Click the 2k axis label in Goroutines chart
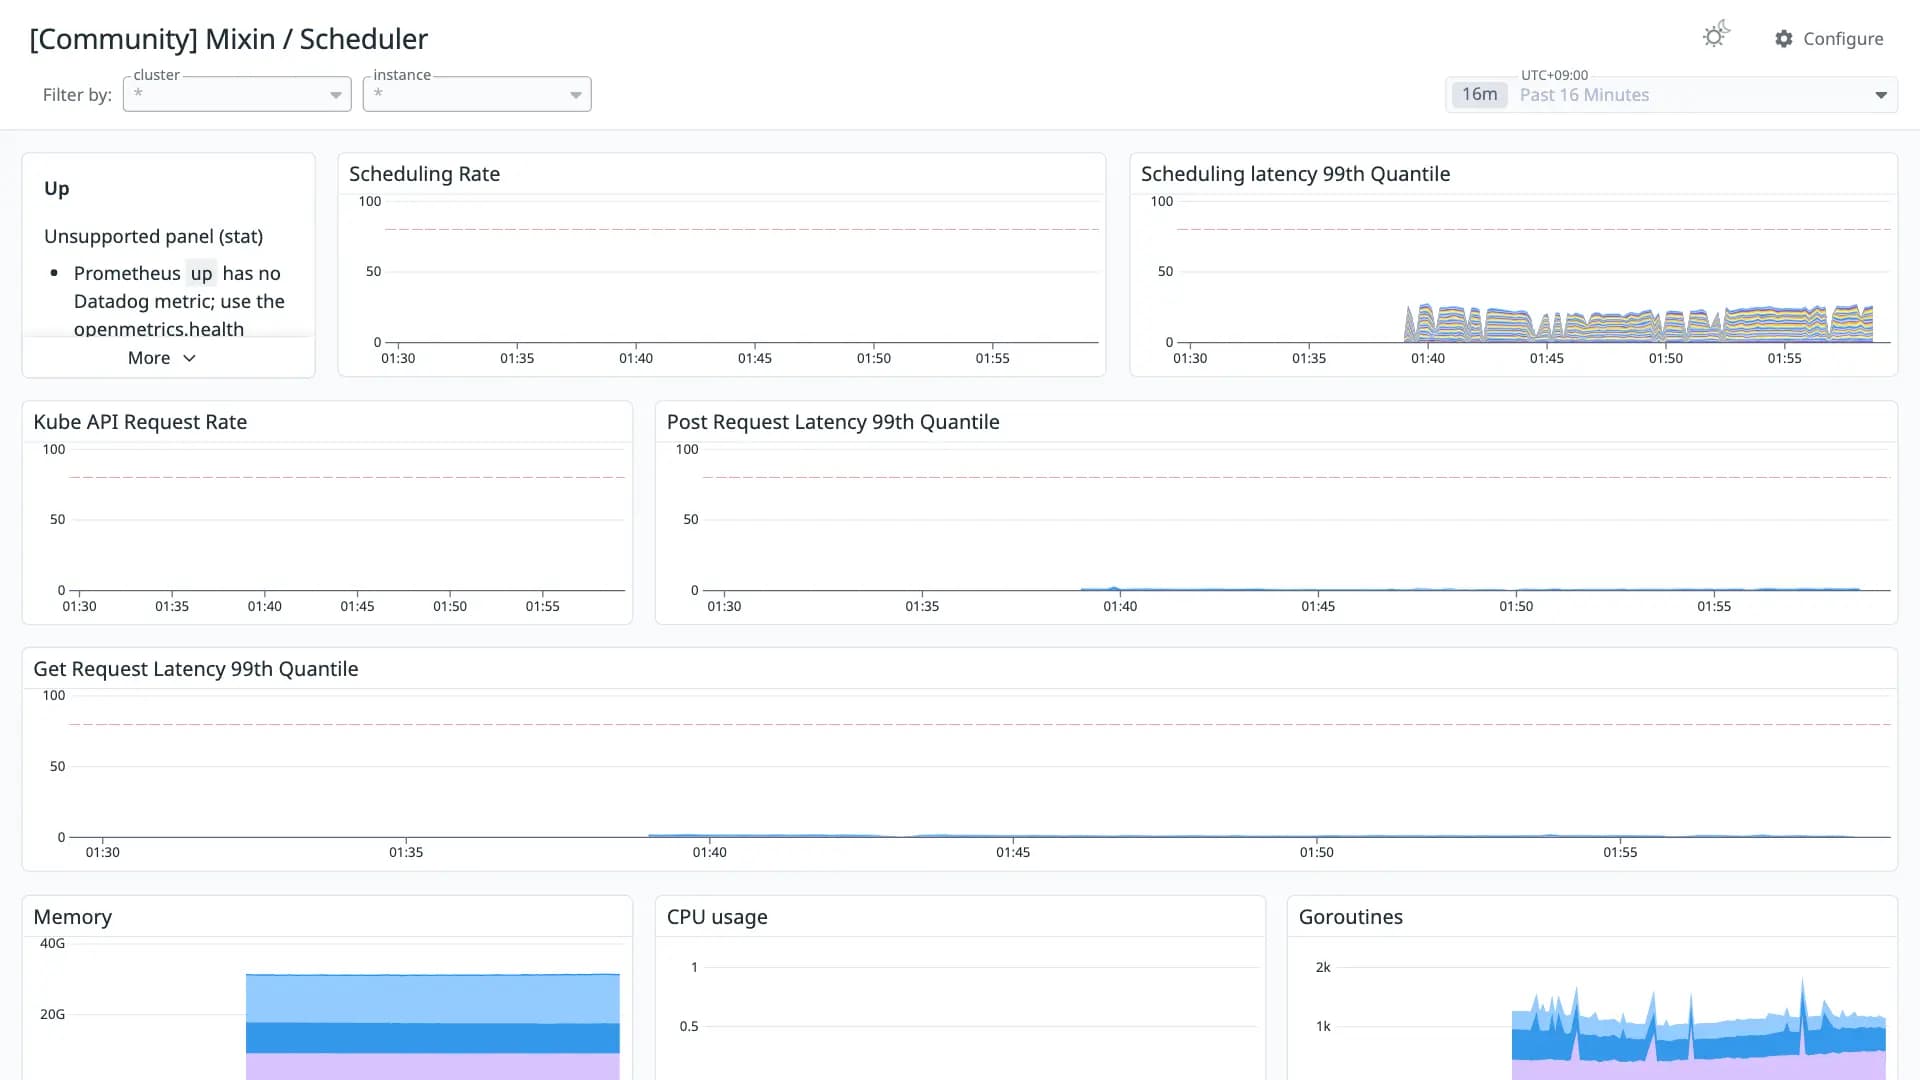 click(x=1323, y=967)
